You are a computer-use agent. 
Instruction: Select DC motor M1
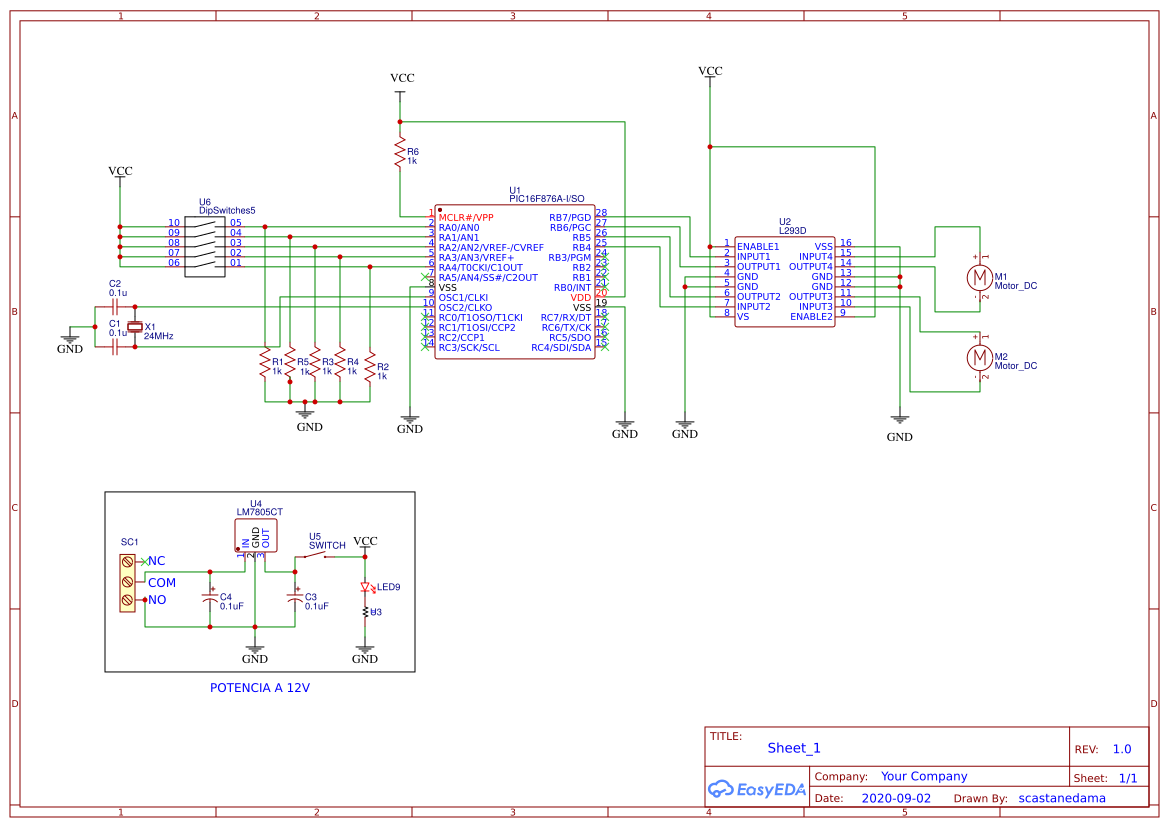[978, 278]
